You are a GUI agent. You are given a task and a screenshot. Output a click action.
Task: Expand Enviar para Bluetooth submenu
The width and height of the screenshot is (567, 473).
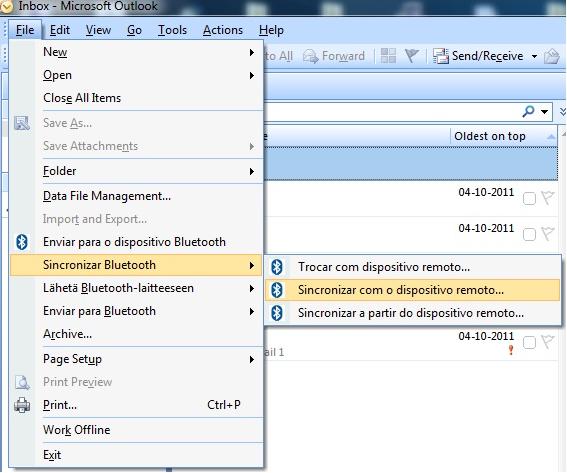pos(252,312)
